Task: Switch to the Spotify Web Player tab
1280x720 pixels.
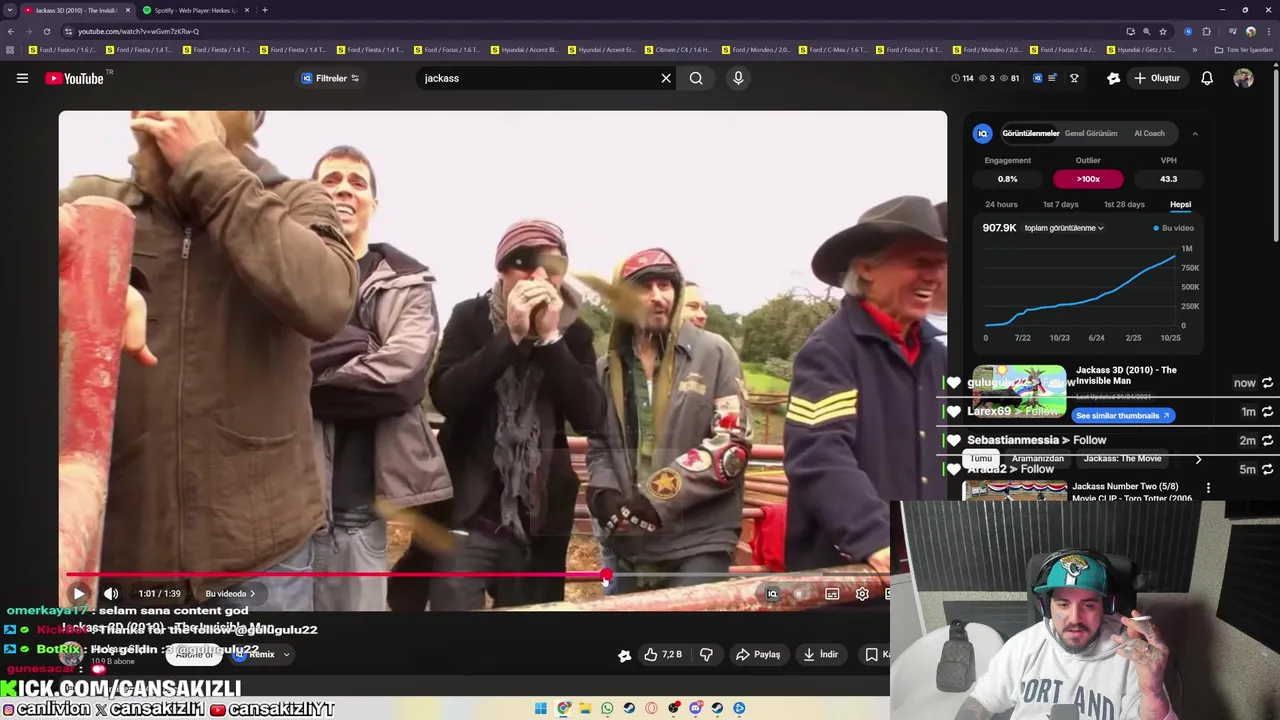Action: pos(196,10)
